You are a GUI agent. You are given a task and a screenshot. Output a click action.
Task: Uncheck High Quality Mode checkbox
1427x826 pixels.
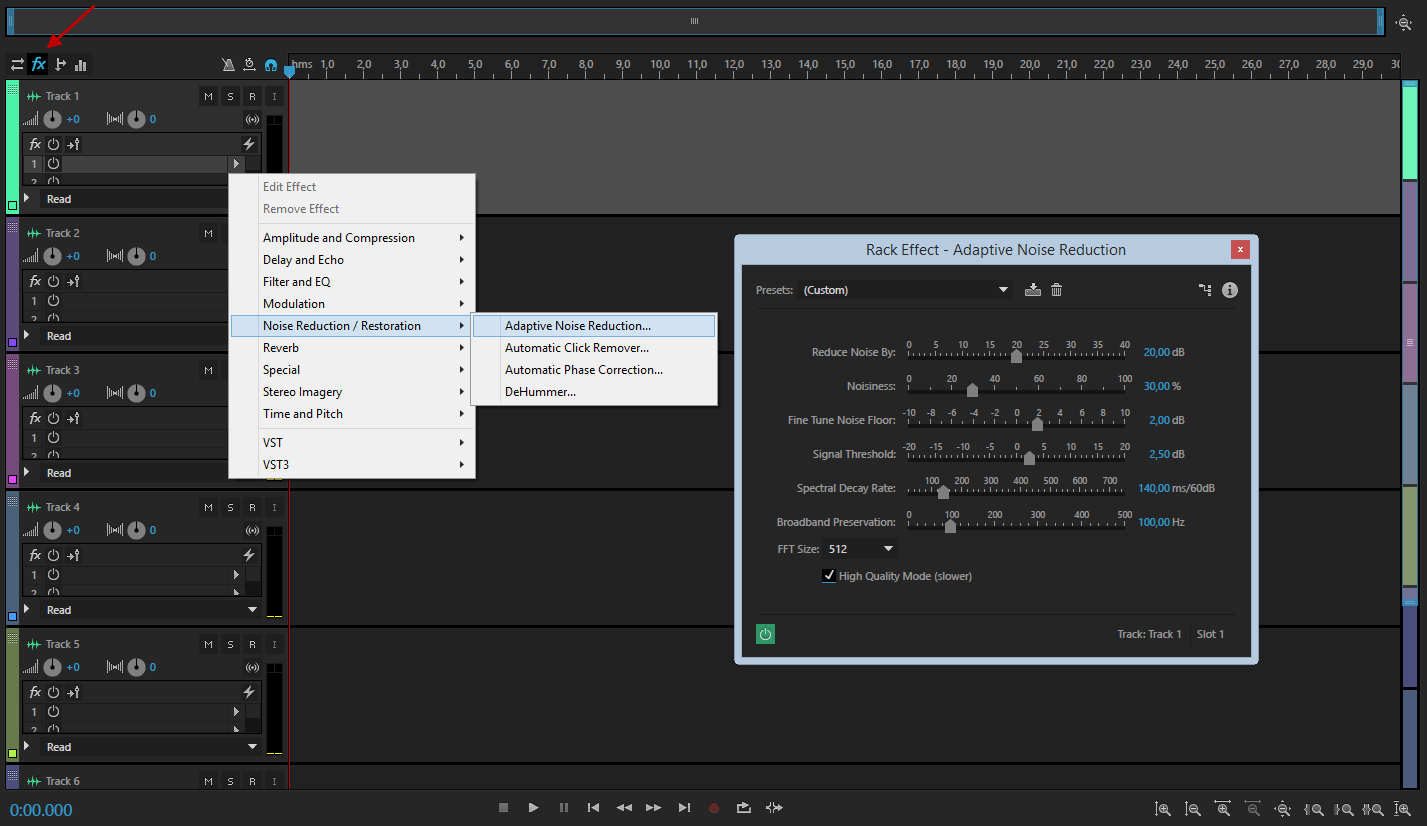[x=829, y=576]
